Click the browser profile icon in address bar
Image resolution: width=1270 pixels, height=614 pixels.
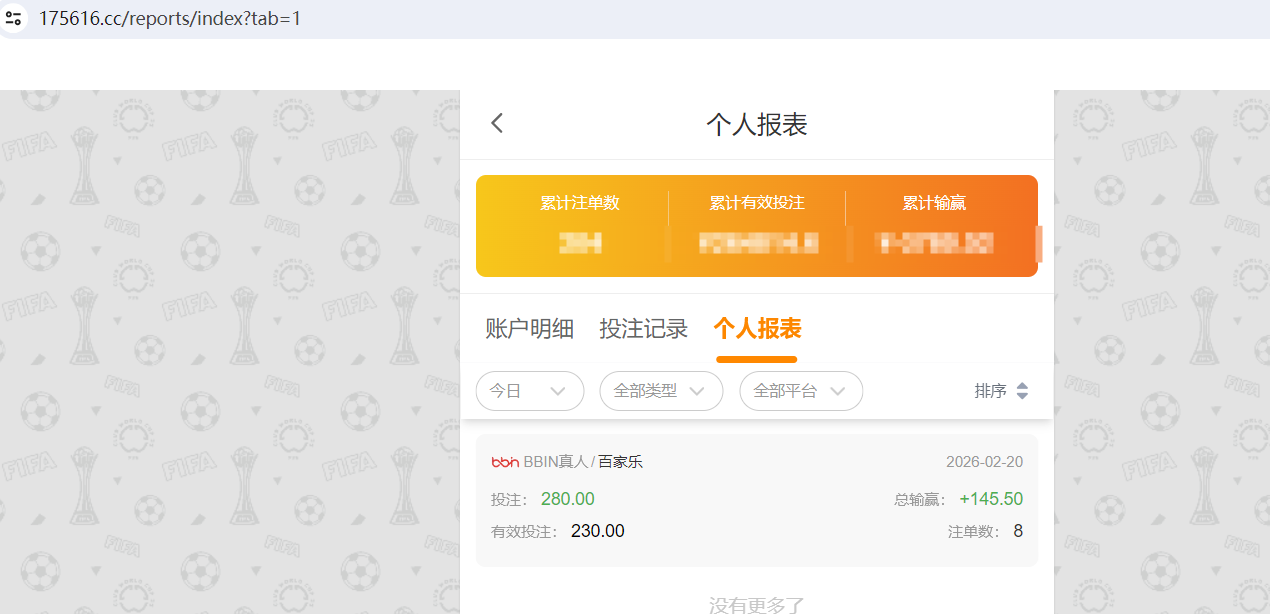click(13, 17)
